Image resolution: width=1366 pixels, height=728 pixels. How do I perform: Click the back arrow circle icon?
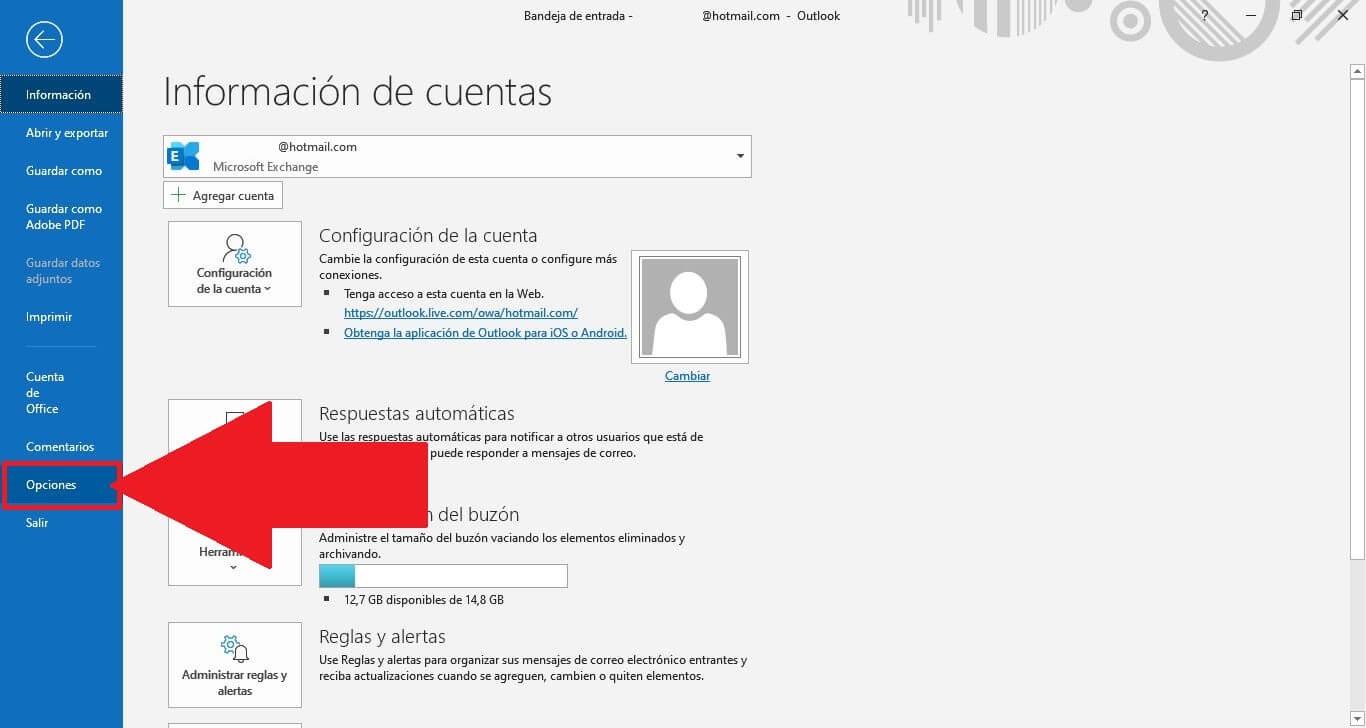point(44,39)
